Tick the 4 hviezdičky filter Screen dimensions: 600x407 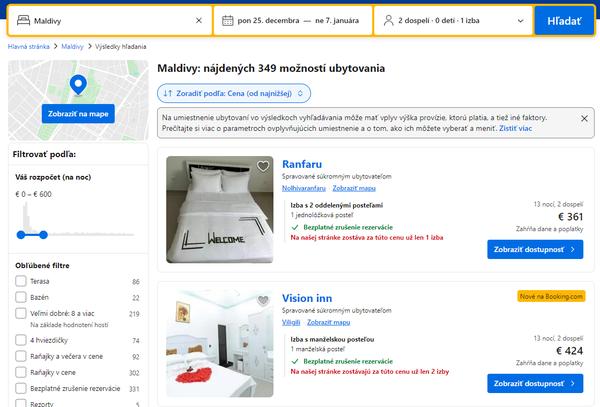21,341
